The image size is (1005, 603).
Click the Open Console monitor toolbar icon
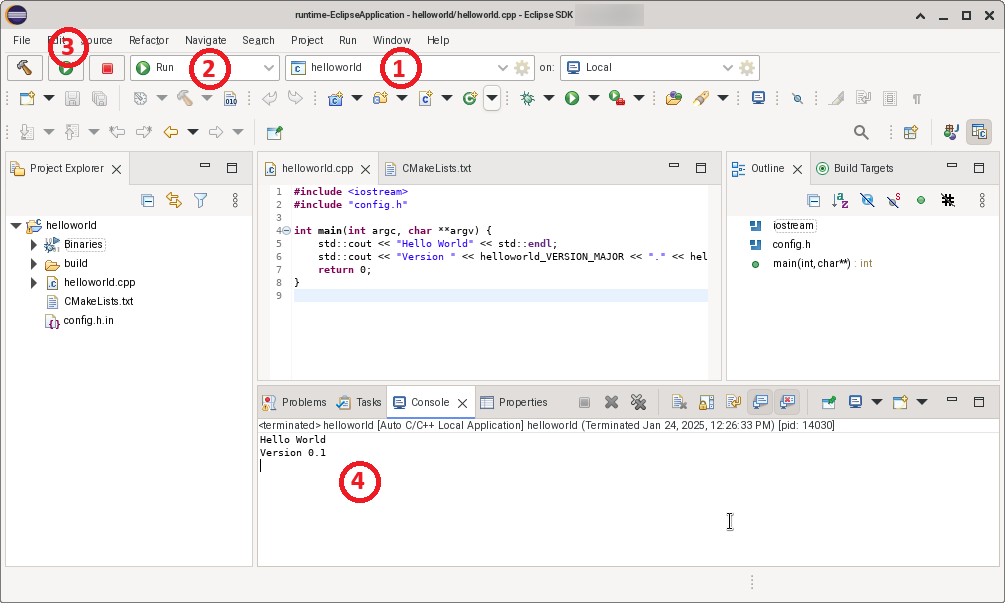(758, 98)
